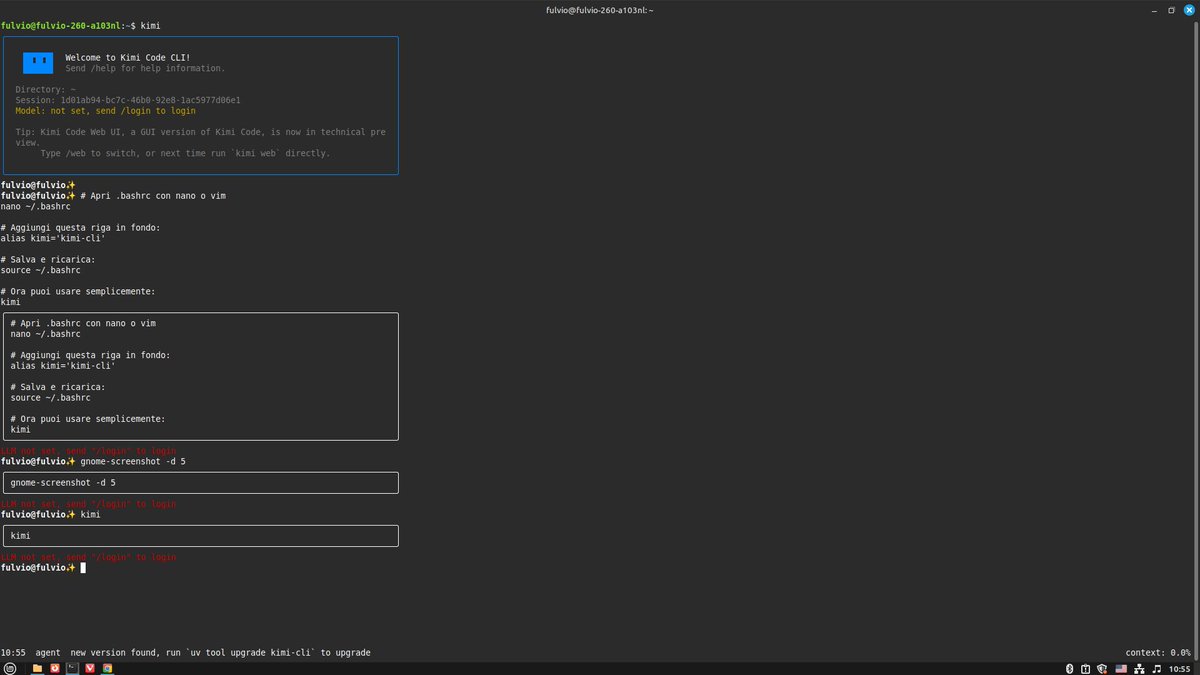This screenshot has height=675, width=1200.
Task: Restore down the terminal window
Action: [x=1171, y=10]
